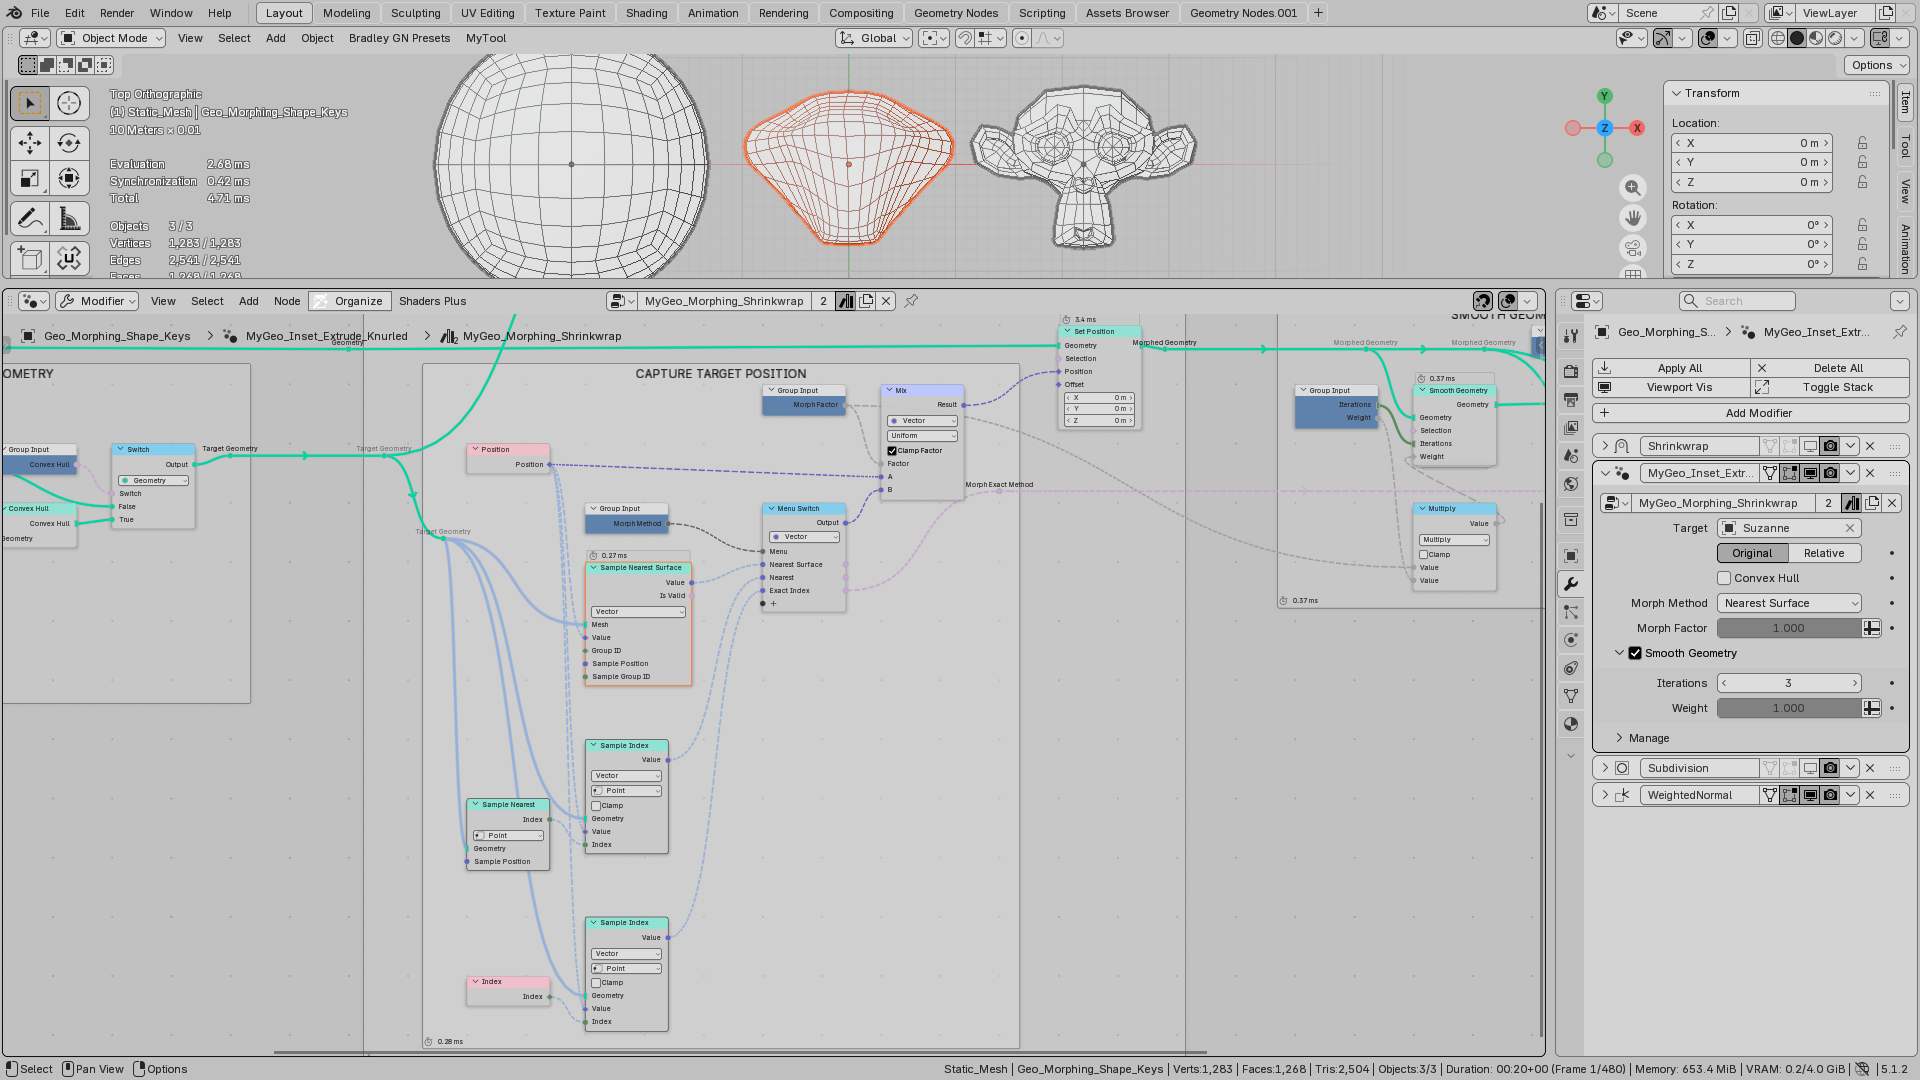This screenshot has width=1920, height=1080.
Task: Toggle Clamp Factor in Mix node
Action: [892, 451]
